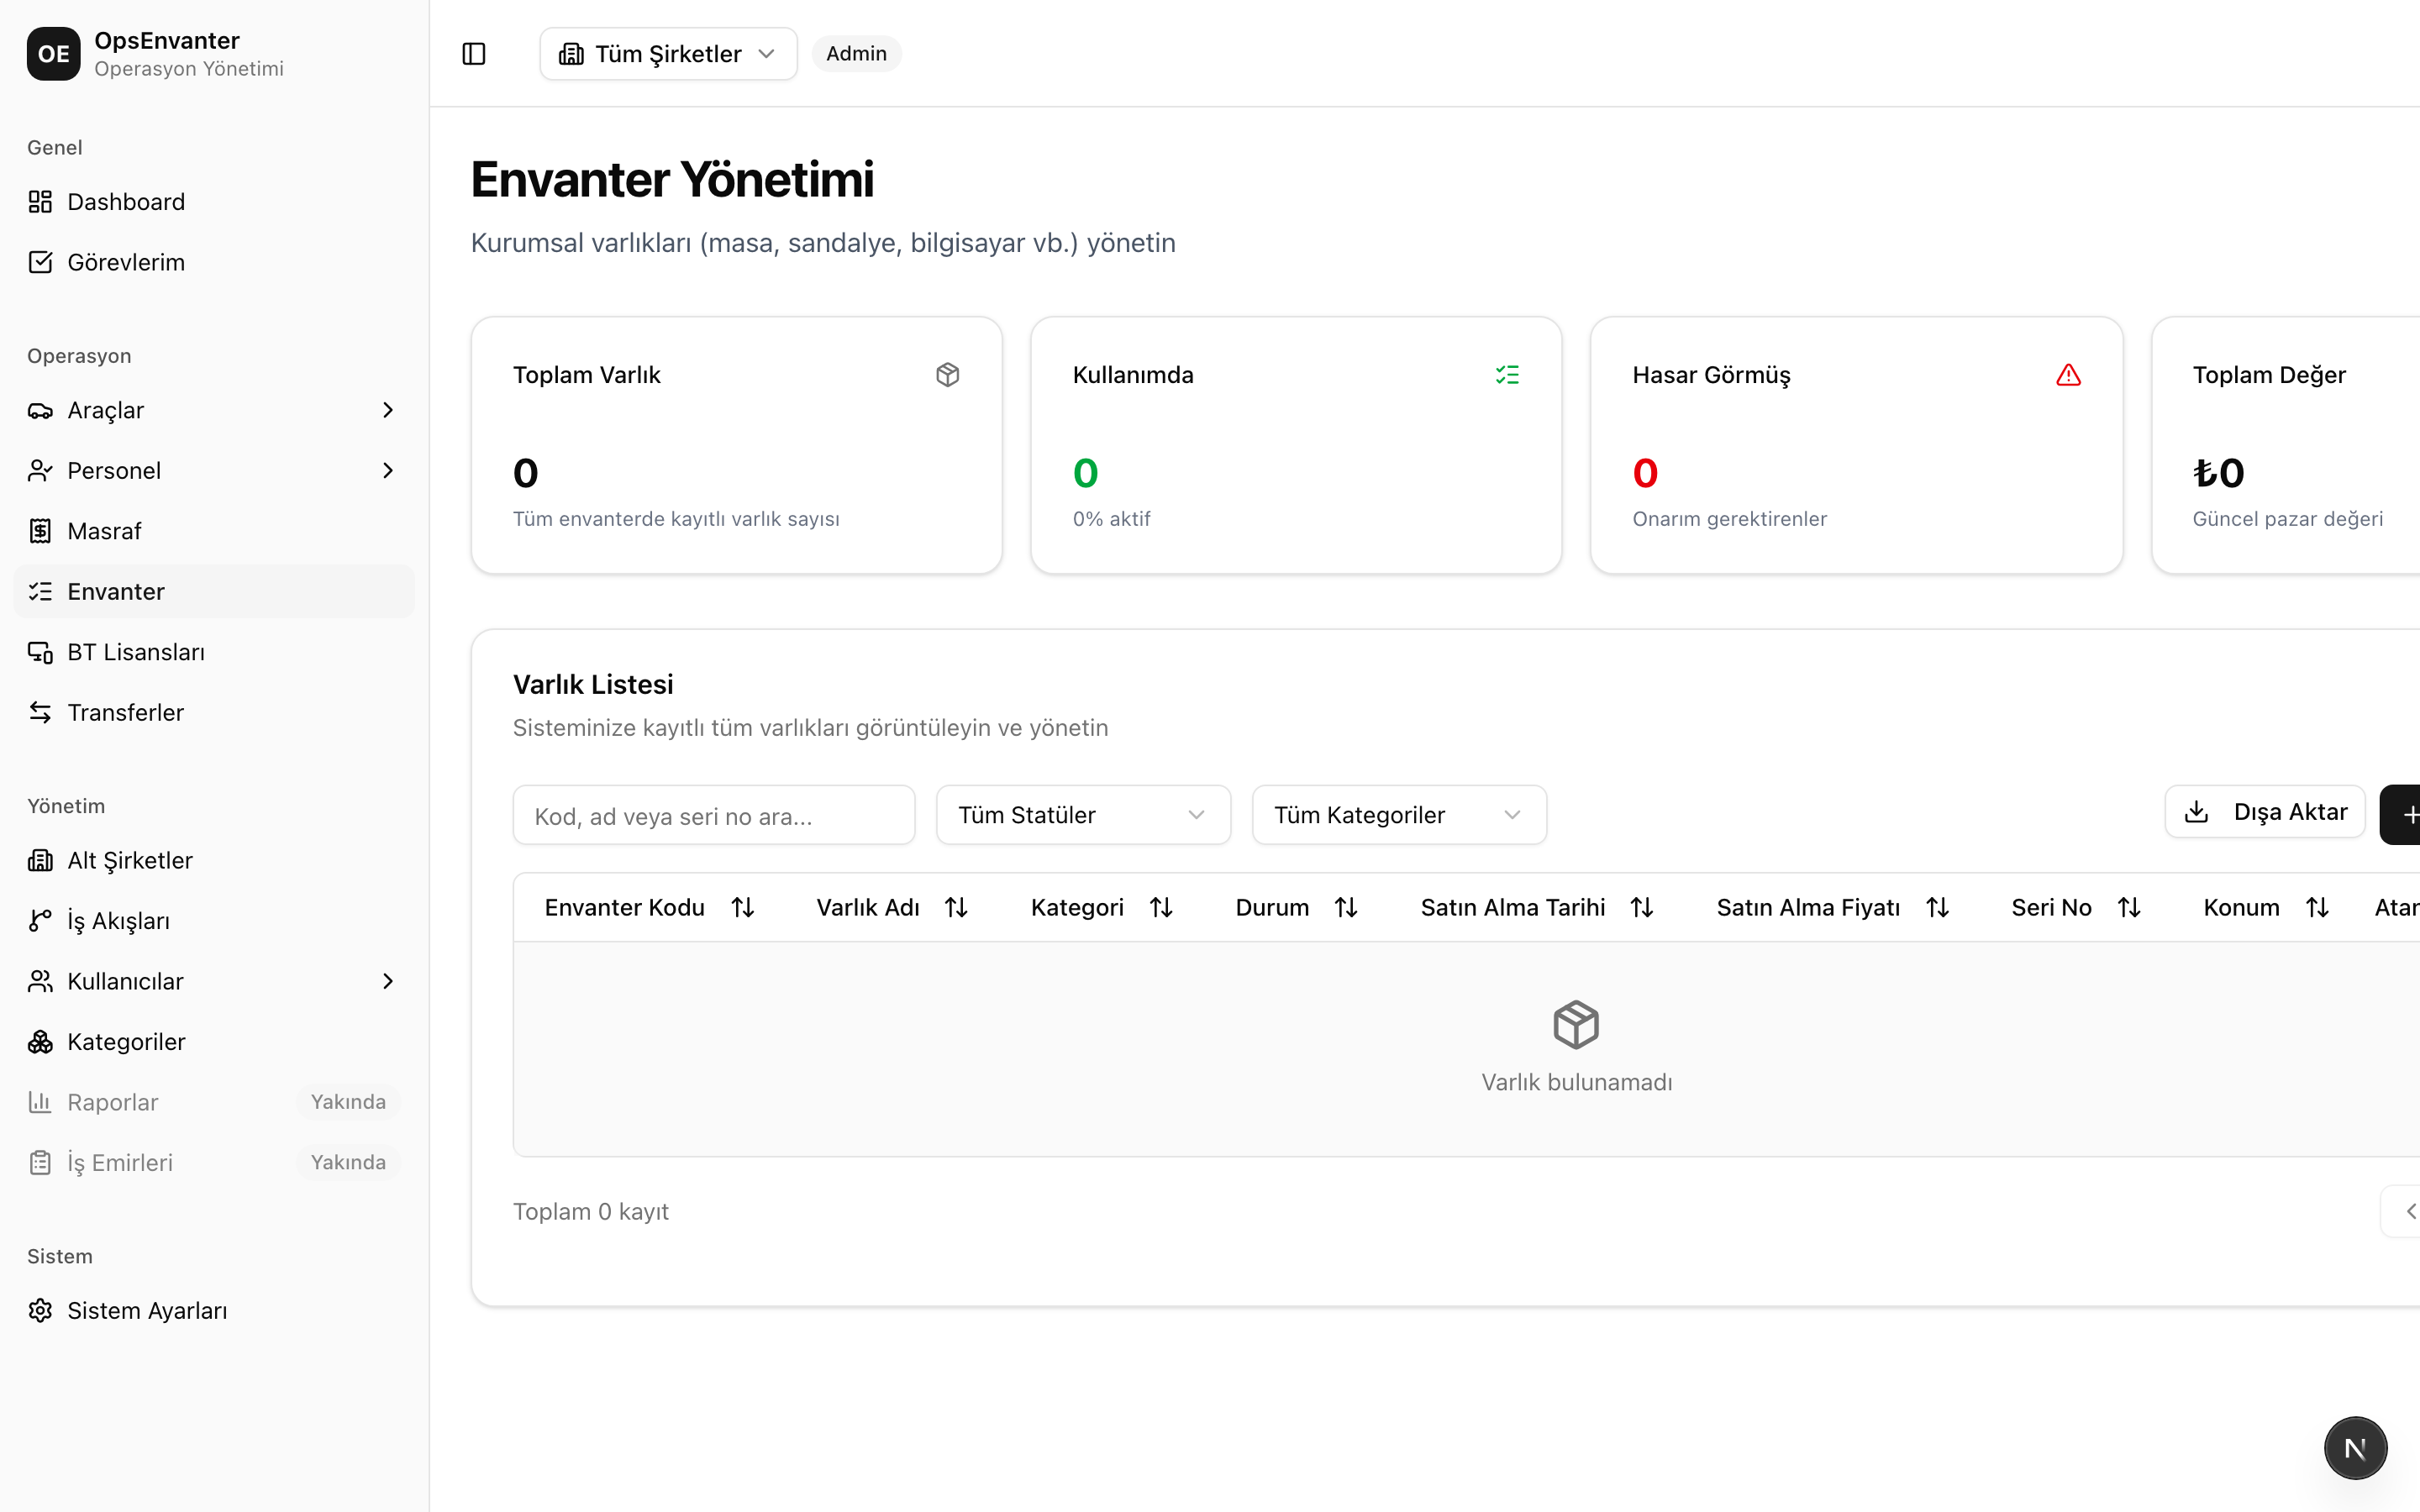
Task: Open the Masraf section
Action: click(214, 531)
